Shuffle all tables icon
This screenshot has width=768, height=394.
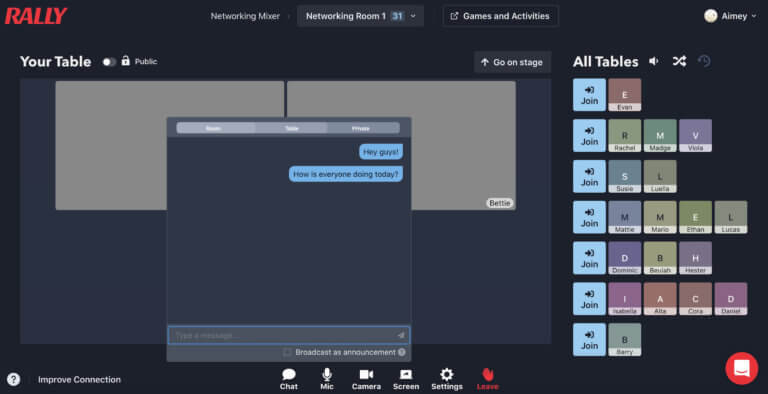click(679, 61)
